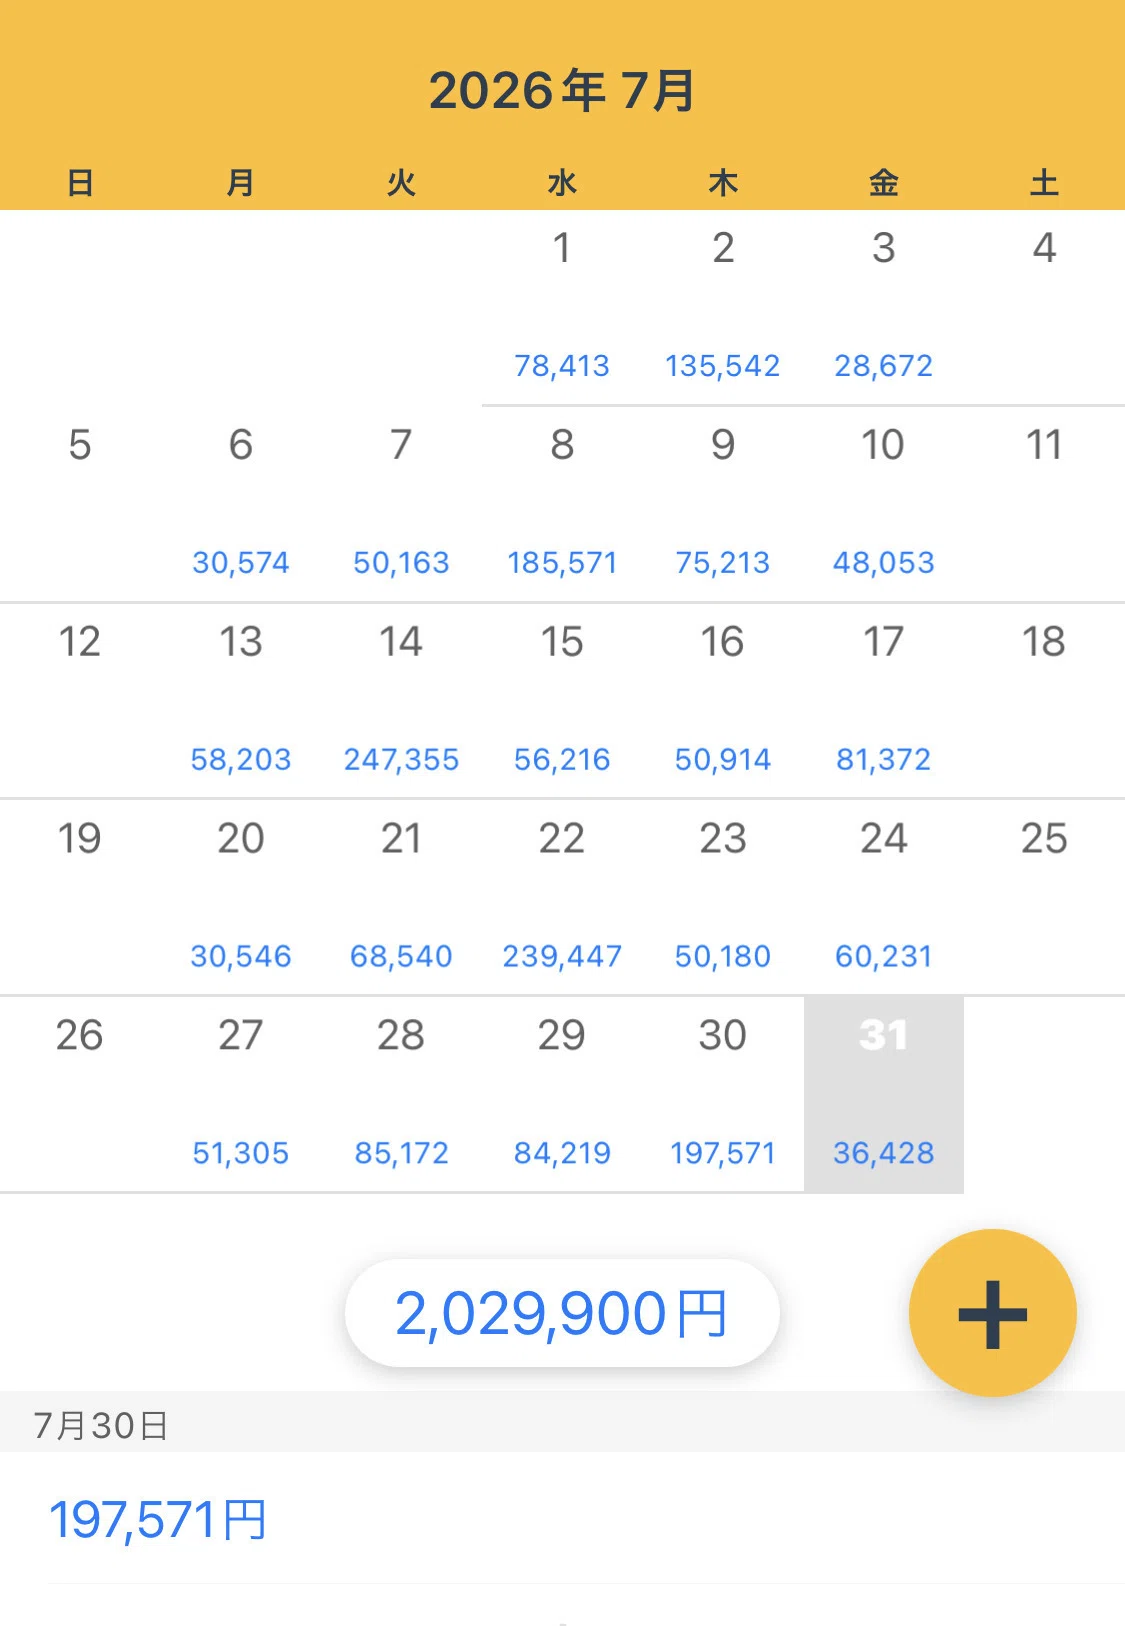Select July 14 showing 247,355
This screenshot has width=1125, height=1626.
(x=401, y=700)
